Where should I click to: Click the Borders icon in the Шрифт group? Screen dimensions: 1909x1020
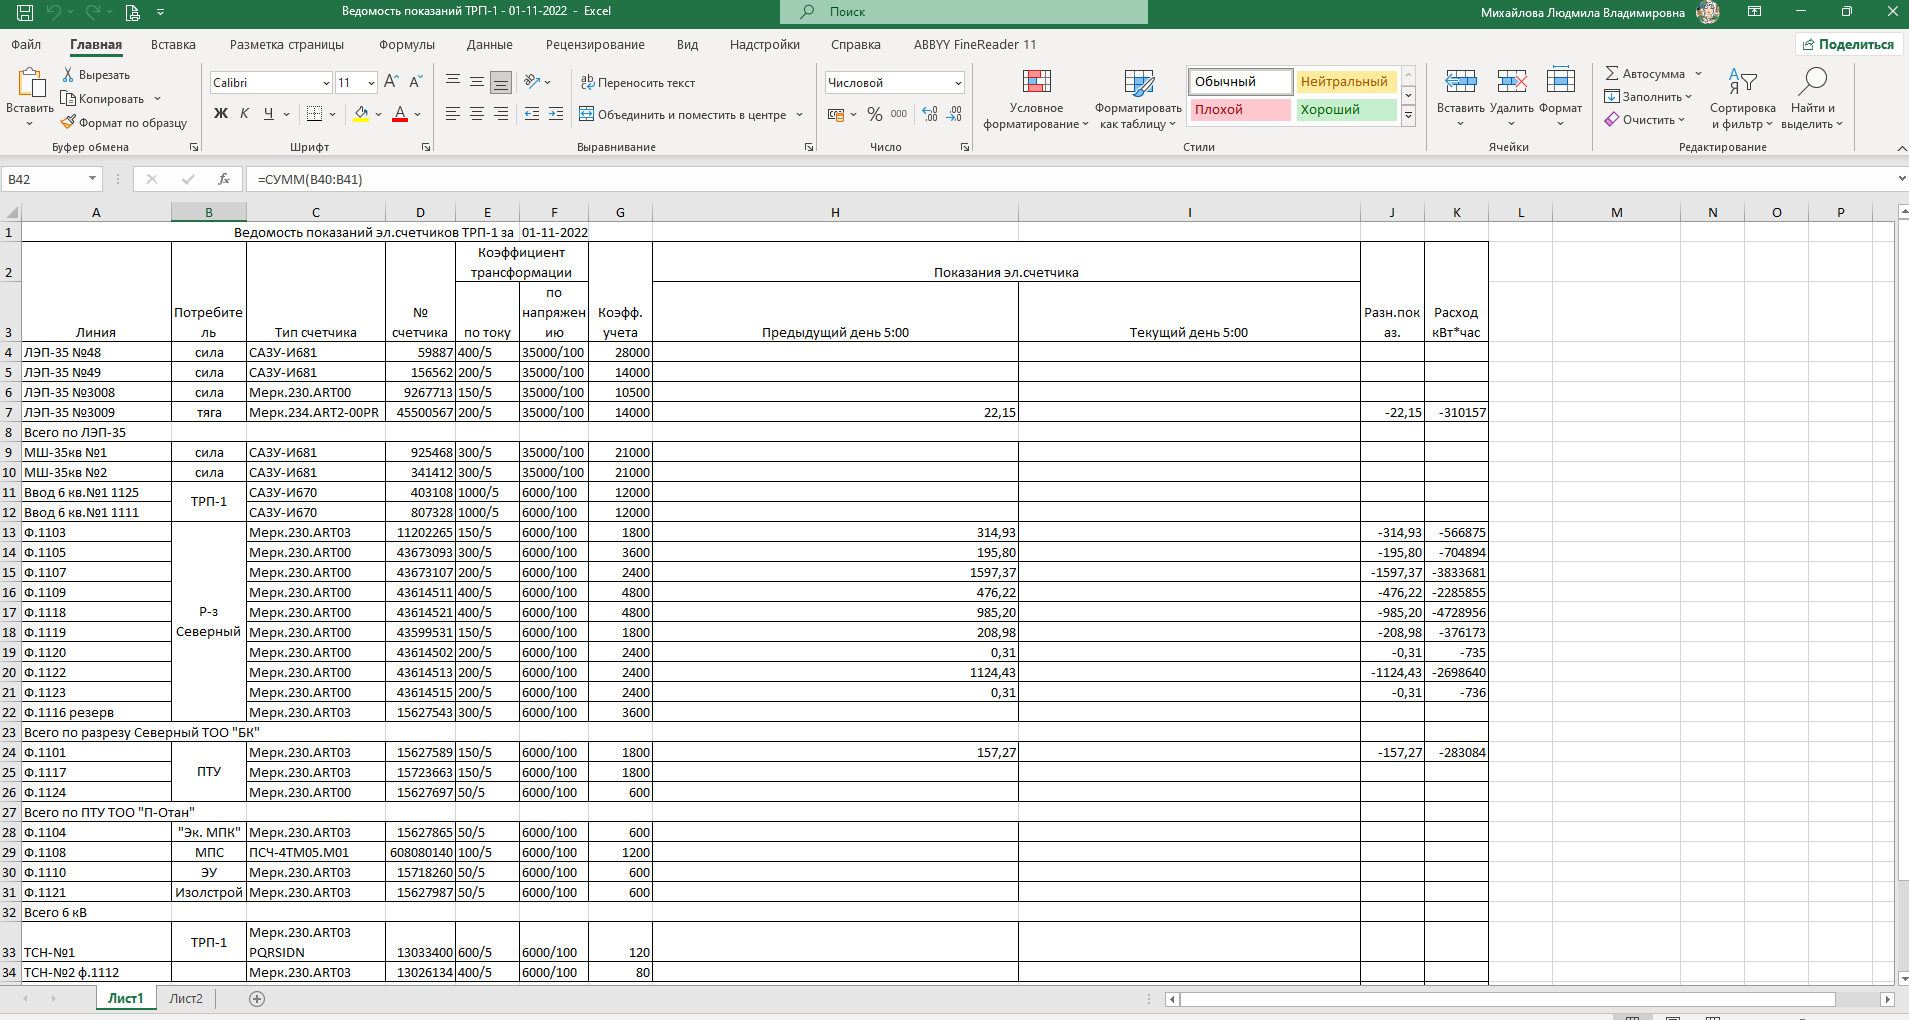pyautogui.click(x=314, y=114)
